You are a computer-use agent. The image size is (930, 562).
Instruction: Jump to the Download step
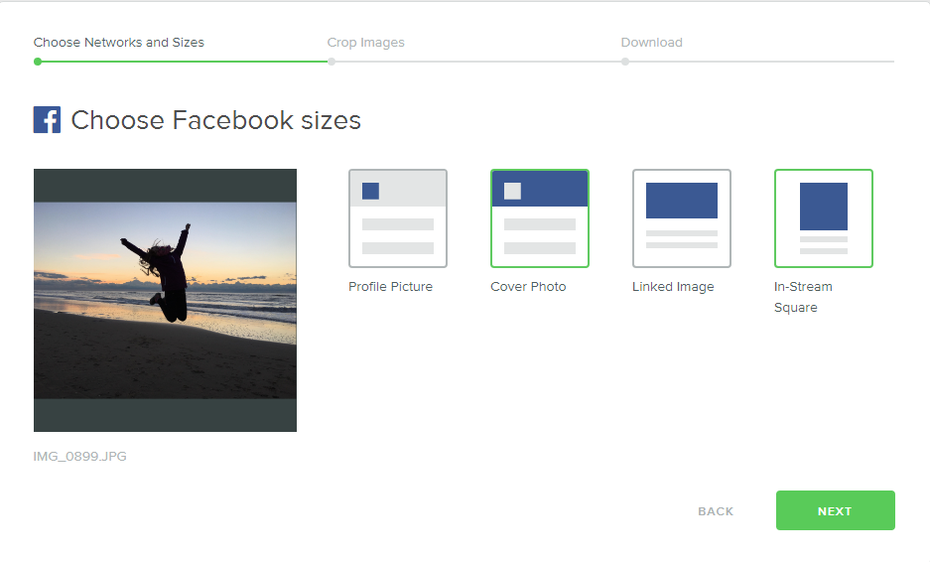click(651, 42)
